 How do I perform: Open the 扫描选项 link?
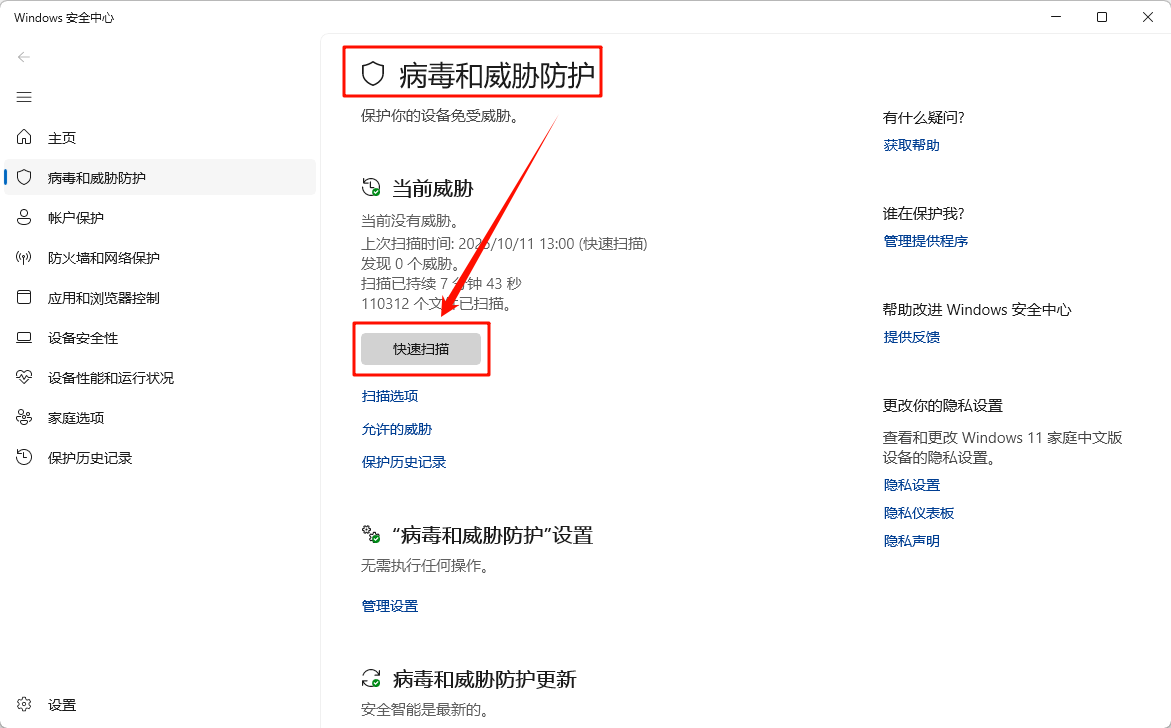point(390,396)
